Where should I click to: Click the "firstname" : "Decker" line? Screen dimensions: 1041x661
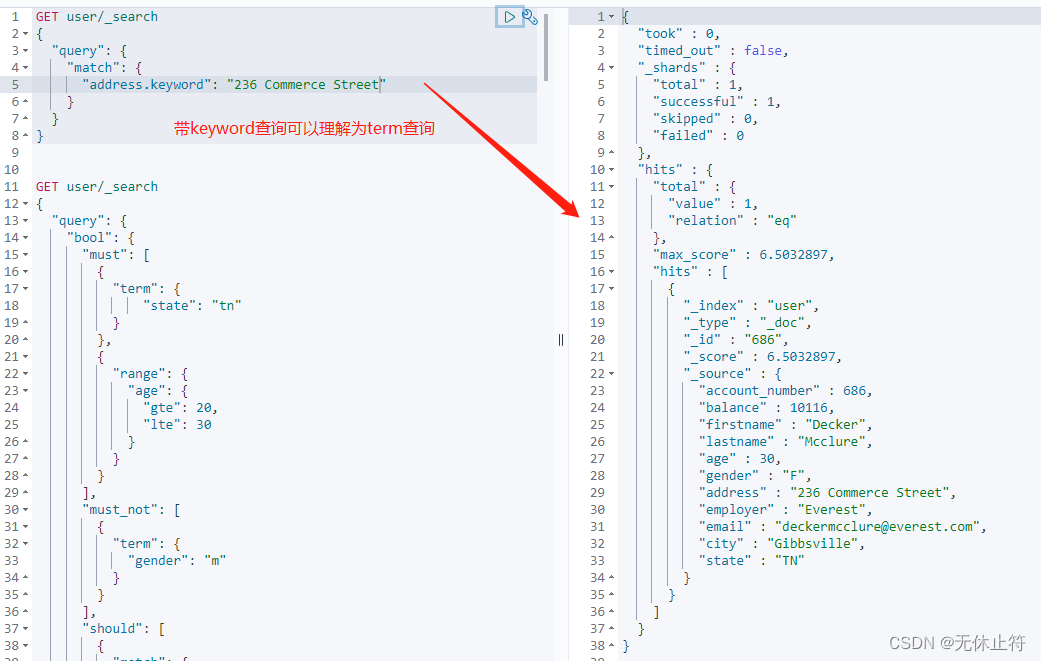tap(785, 425)
